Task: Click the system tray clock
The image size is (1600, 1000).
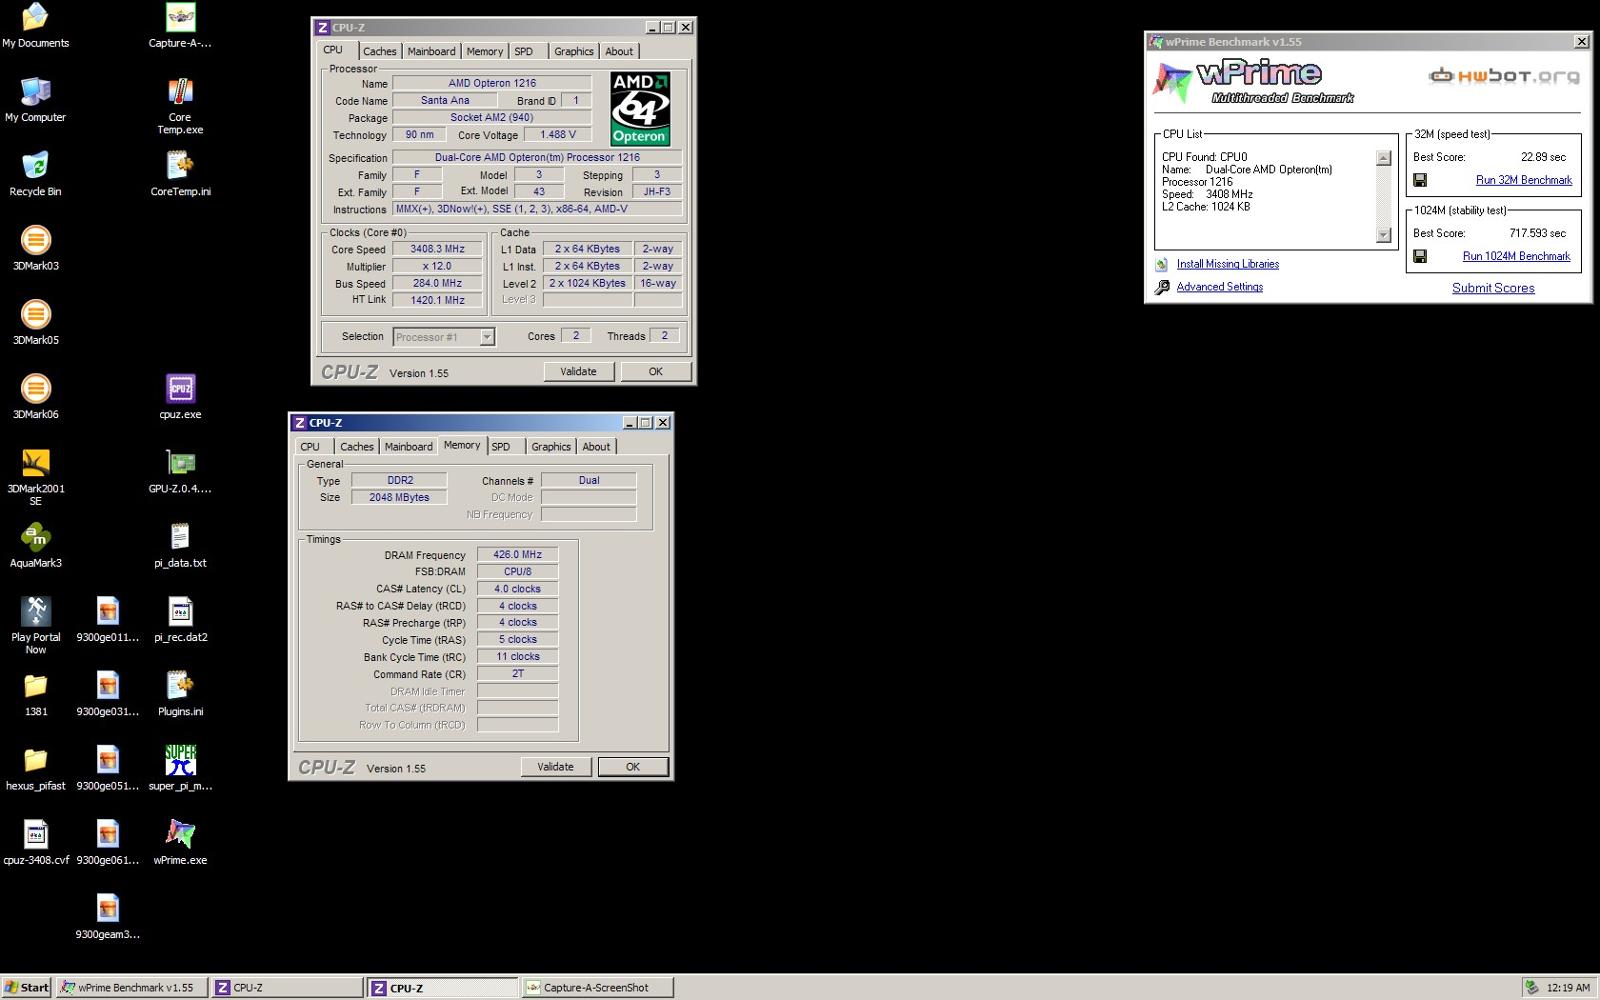Action: [1568, 988]
